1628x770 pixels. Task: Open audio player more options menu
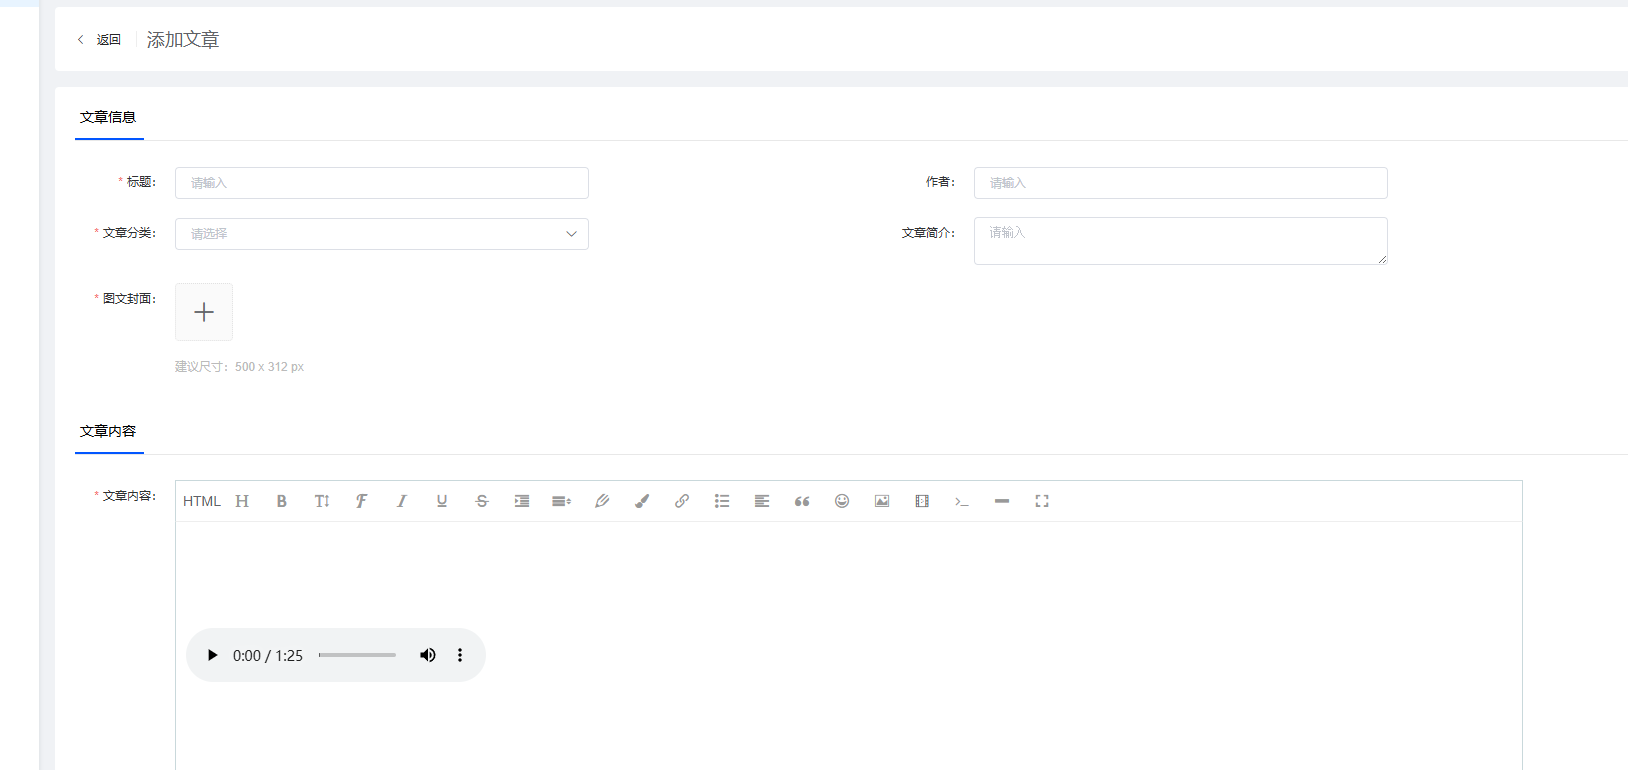tap(460, 655)
